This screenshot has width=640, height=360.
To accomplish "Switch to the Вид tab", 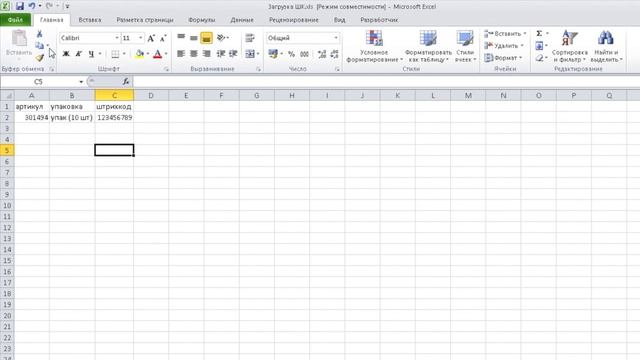I will click(x=340, y=20).
